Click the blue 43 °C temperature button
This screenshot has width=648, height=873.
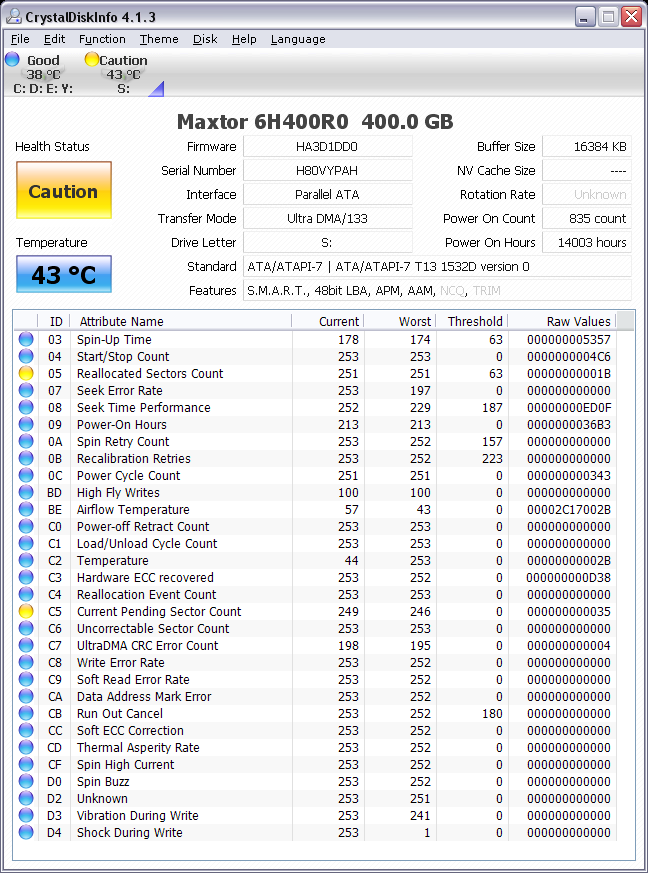tap(64, 274)
